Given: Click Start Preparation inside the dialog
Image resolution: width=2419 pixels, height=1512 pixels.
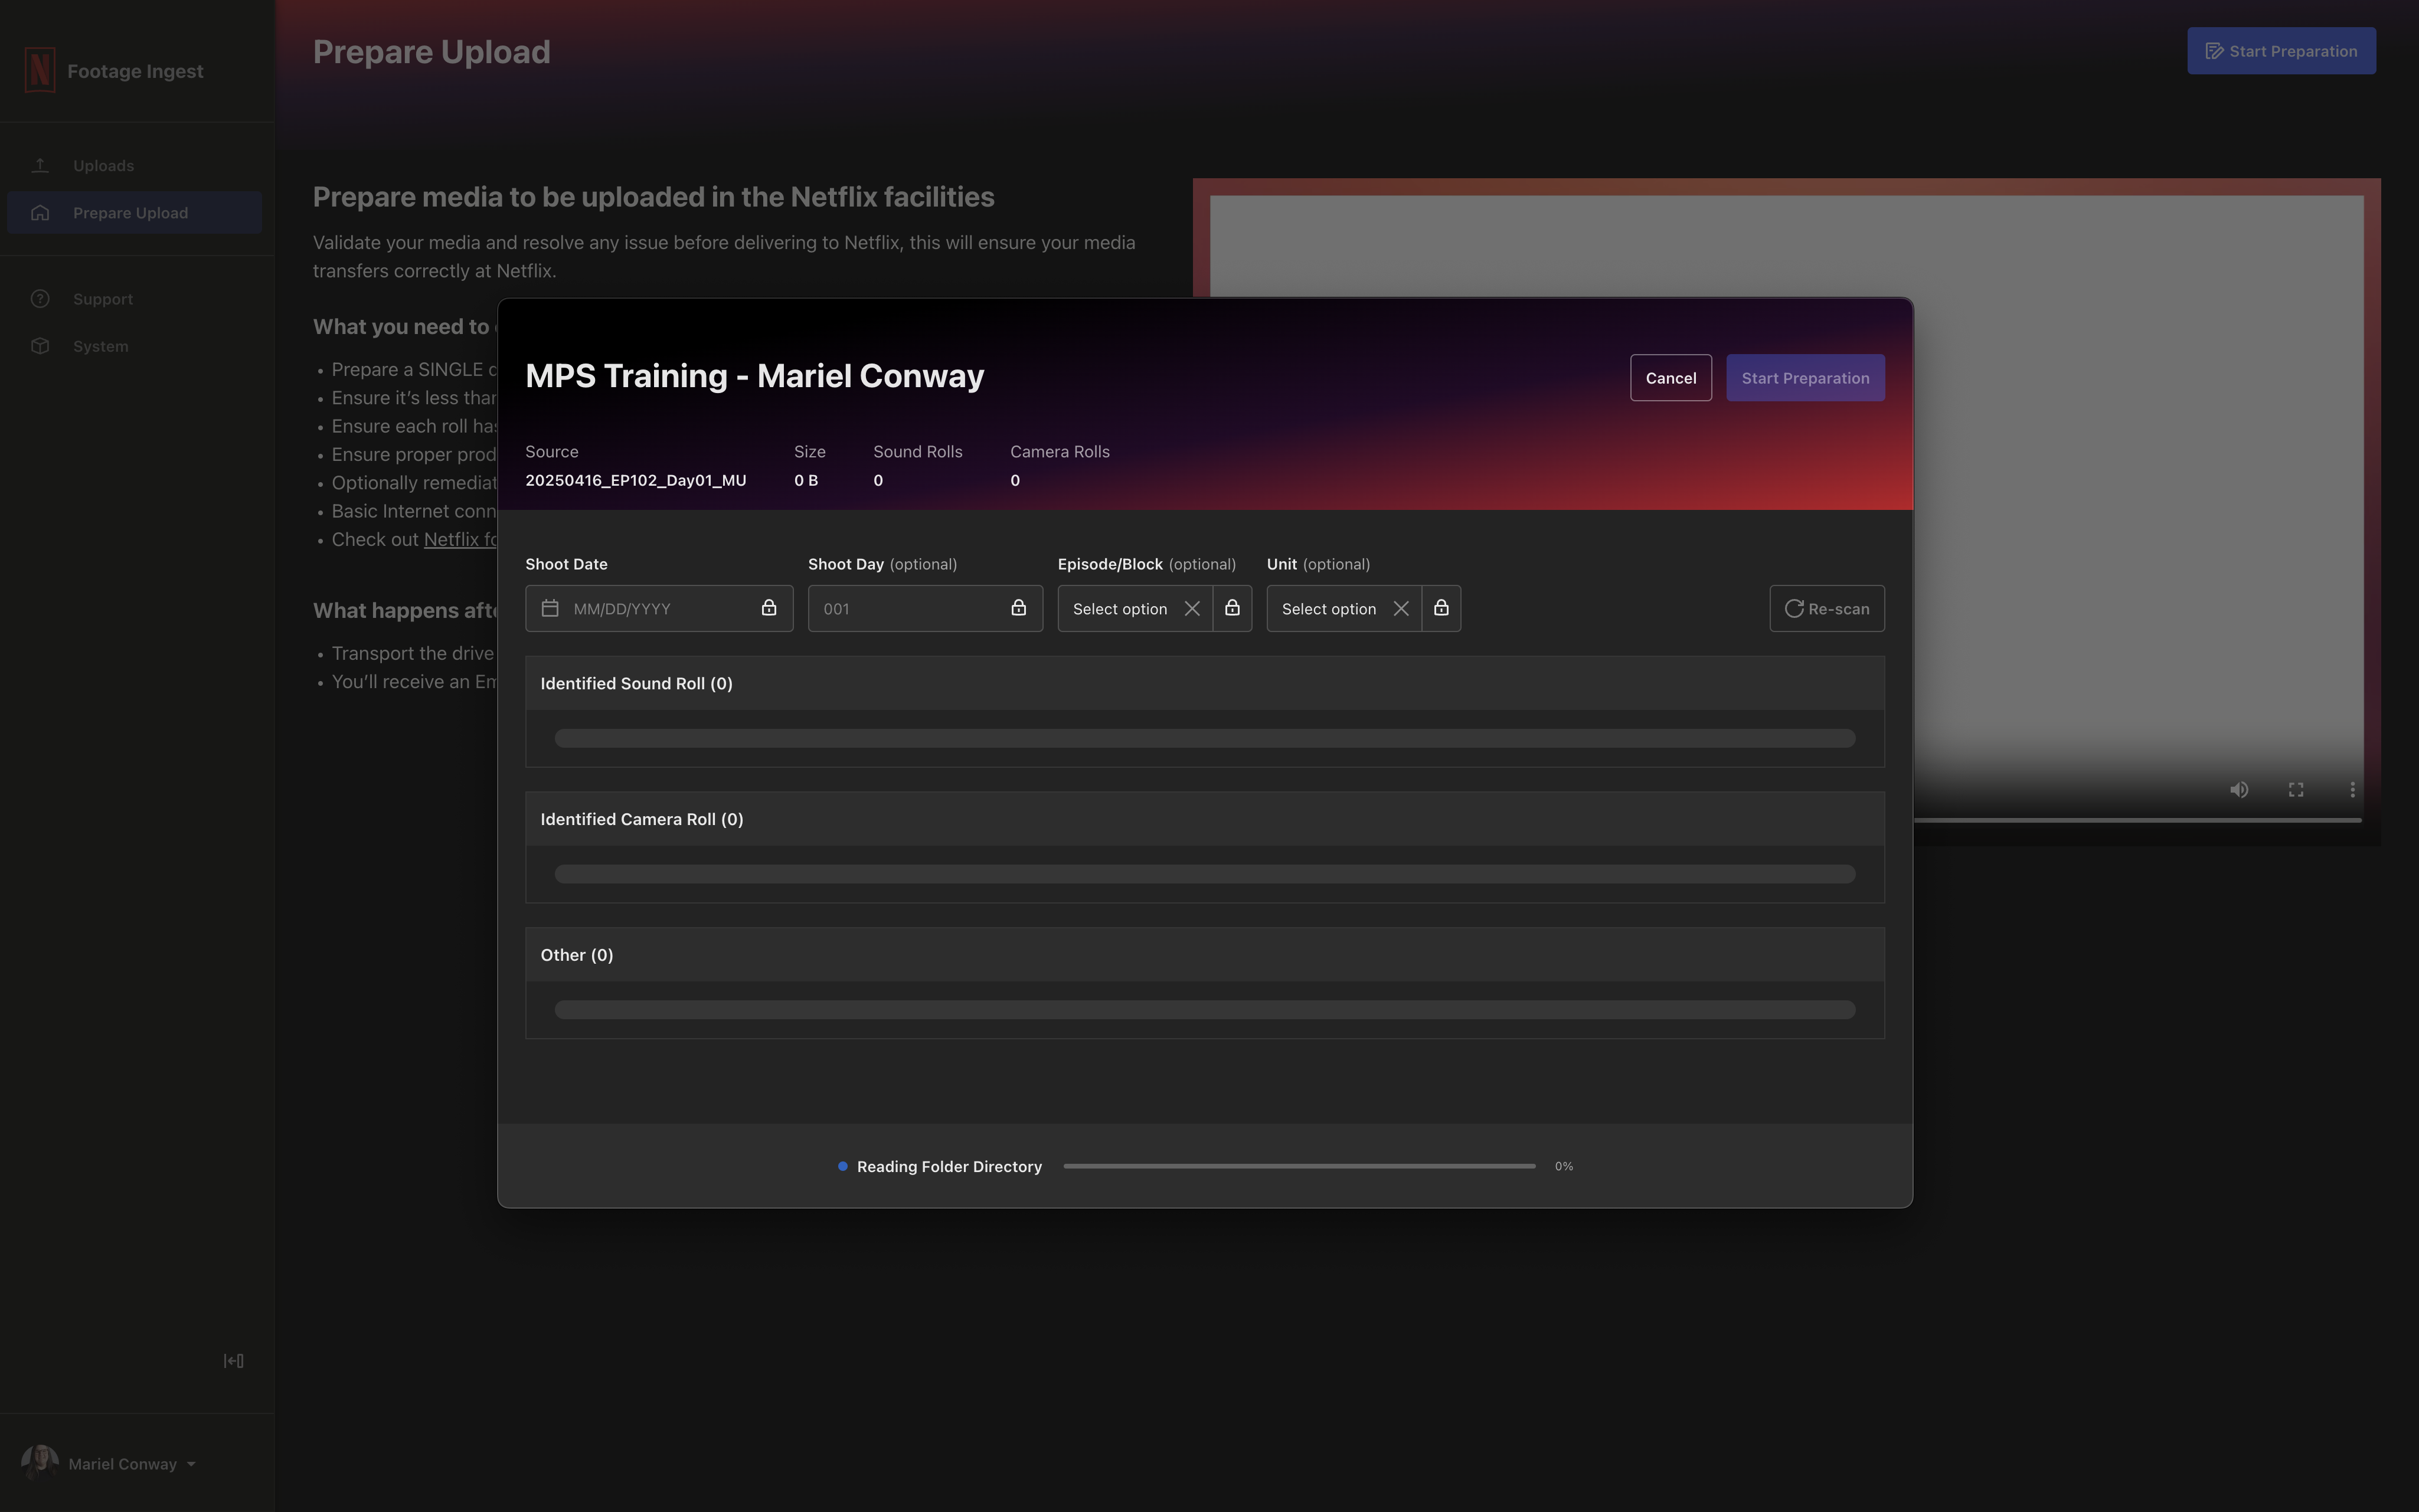Looking at the screenshot, I should click(1805, 378).
